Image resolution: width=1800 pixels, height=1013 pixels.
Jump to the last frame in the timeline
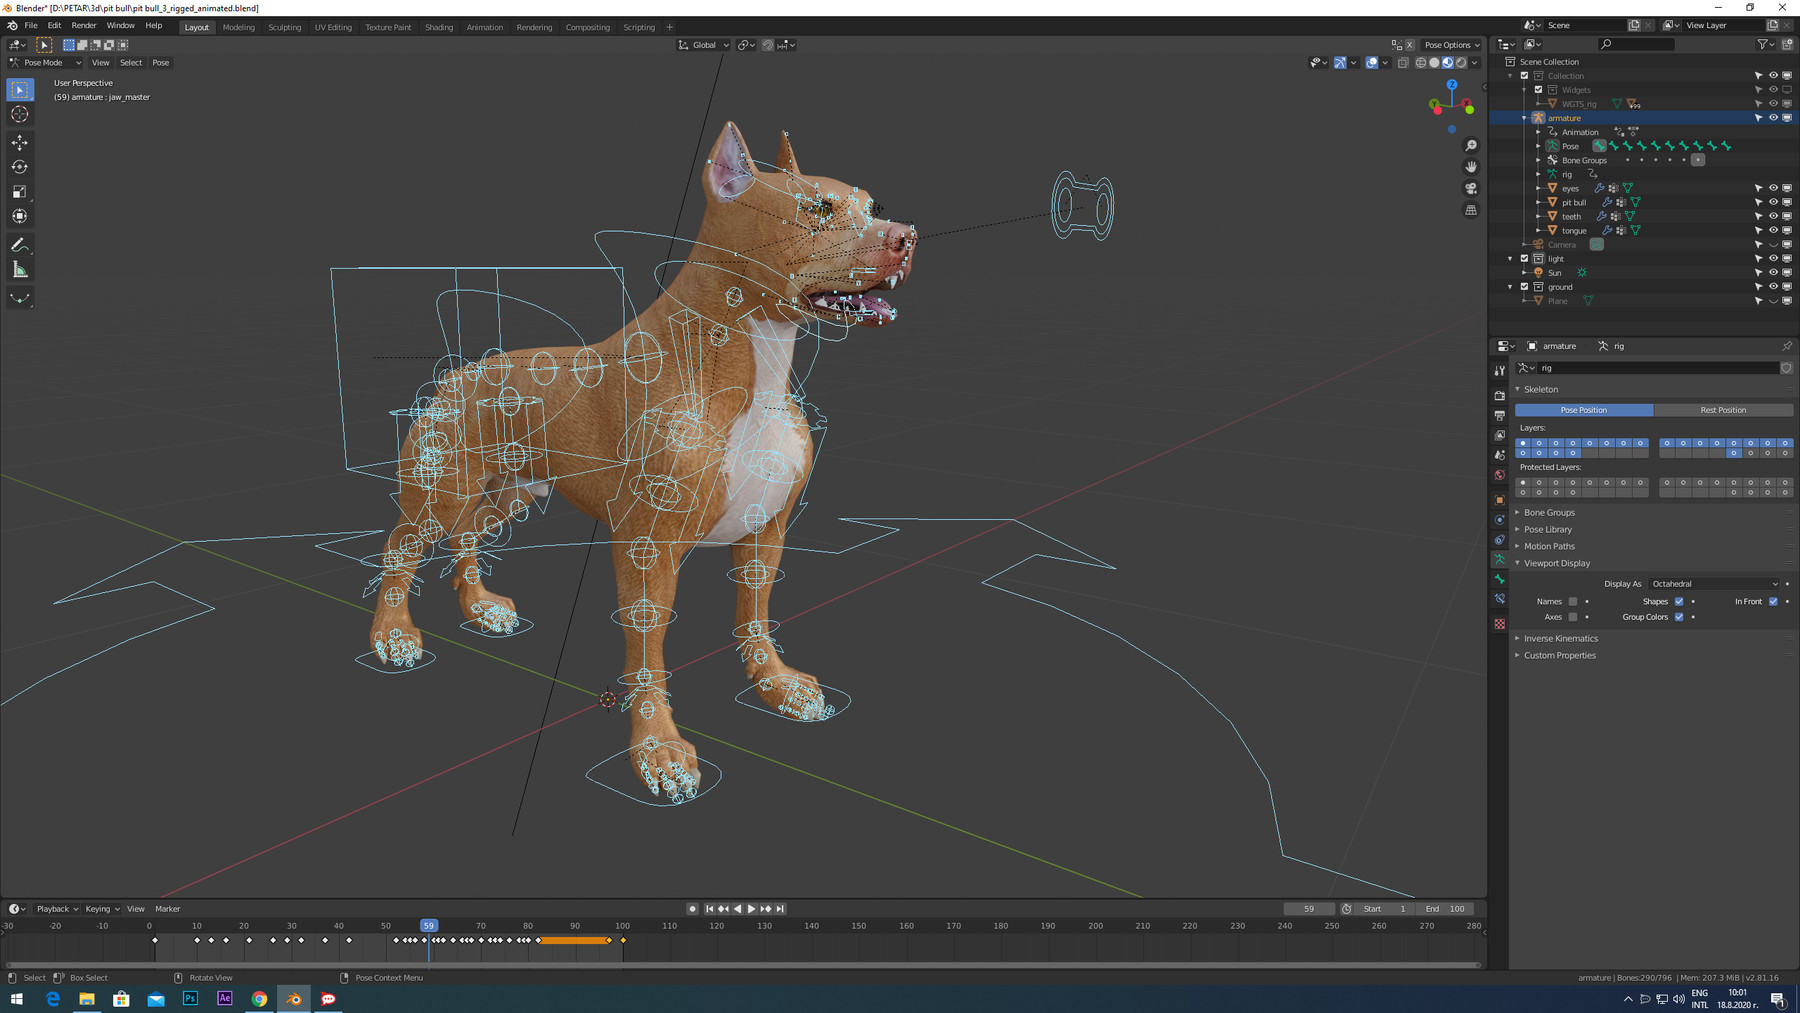(780, 908)
